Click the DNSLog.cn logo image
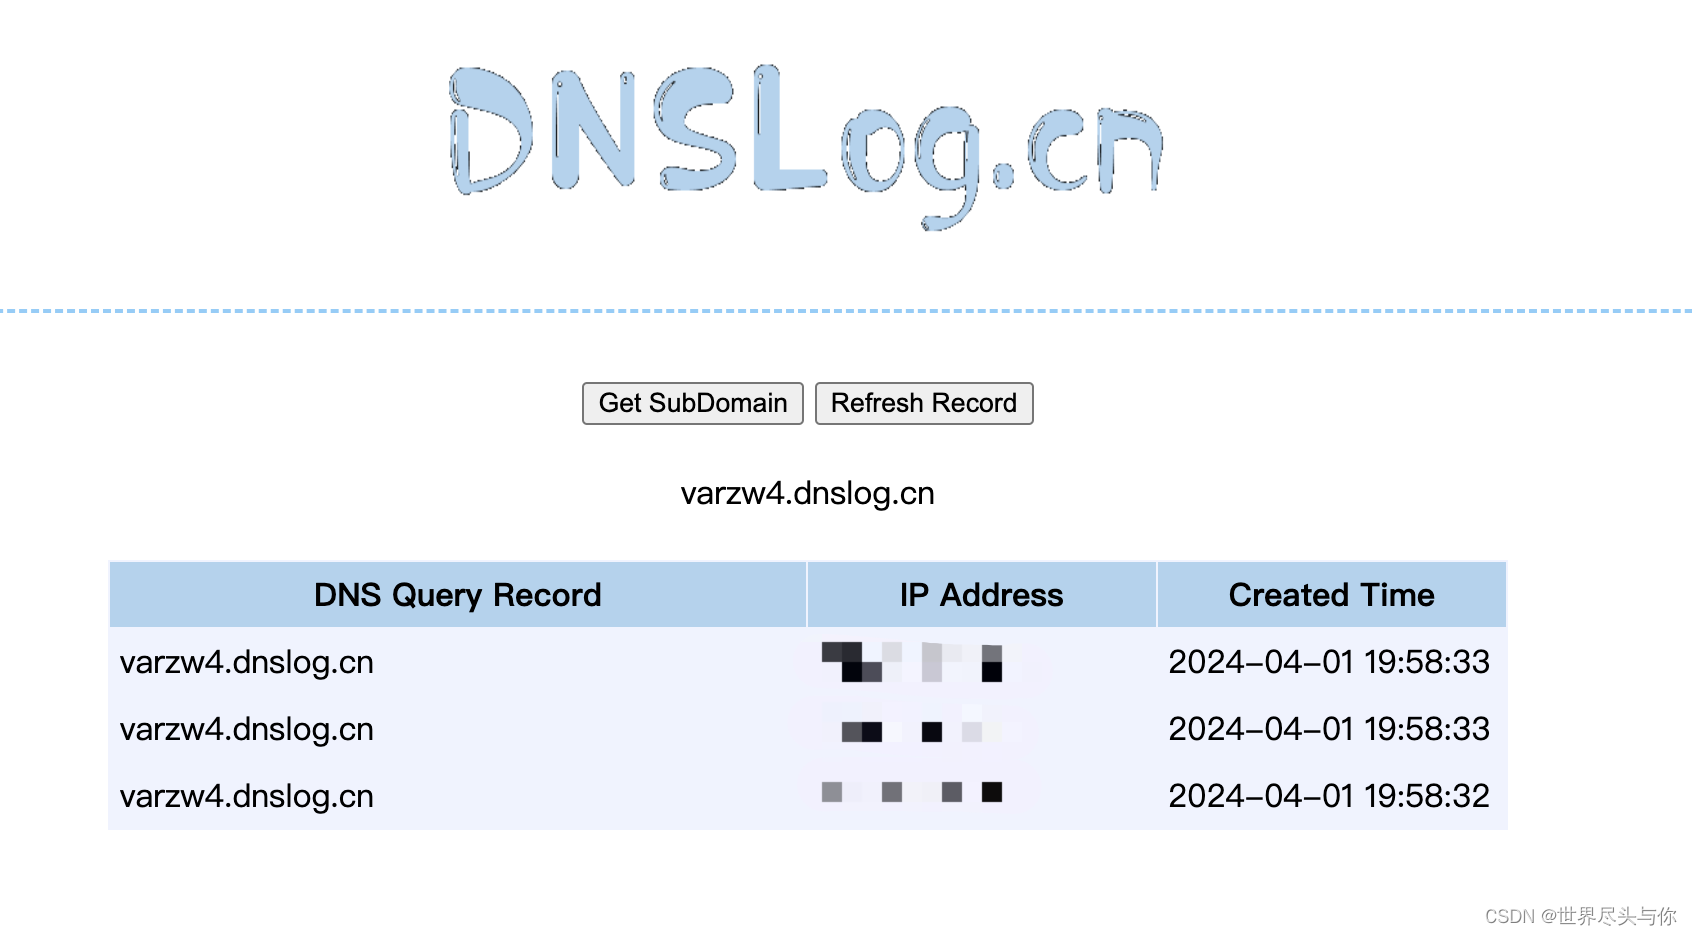Screen dimensions: 1692x936 click(x=806, y=146)
